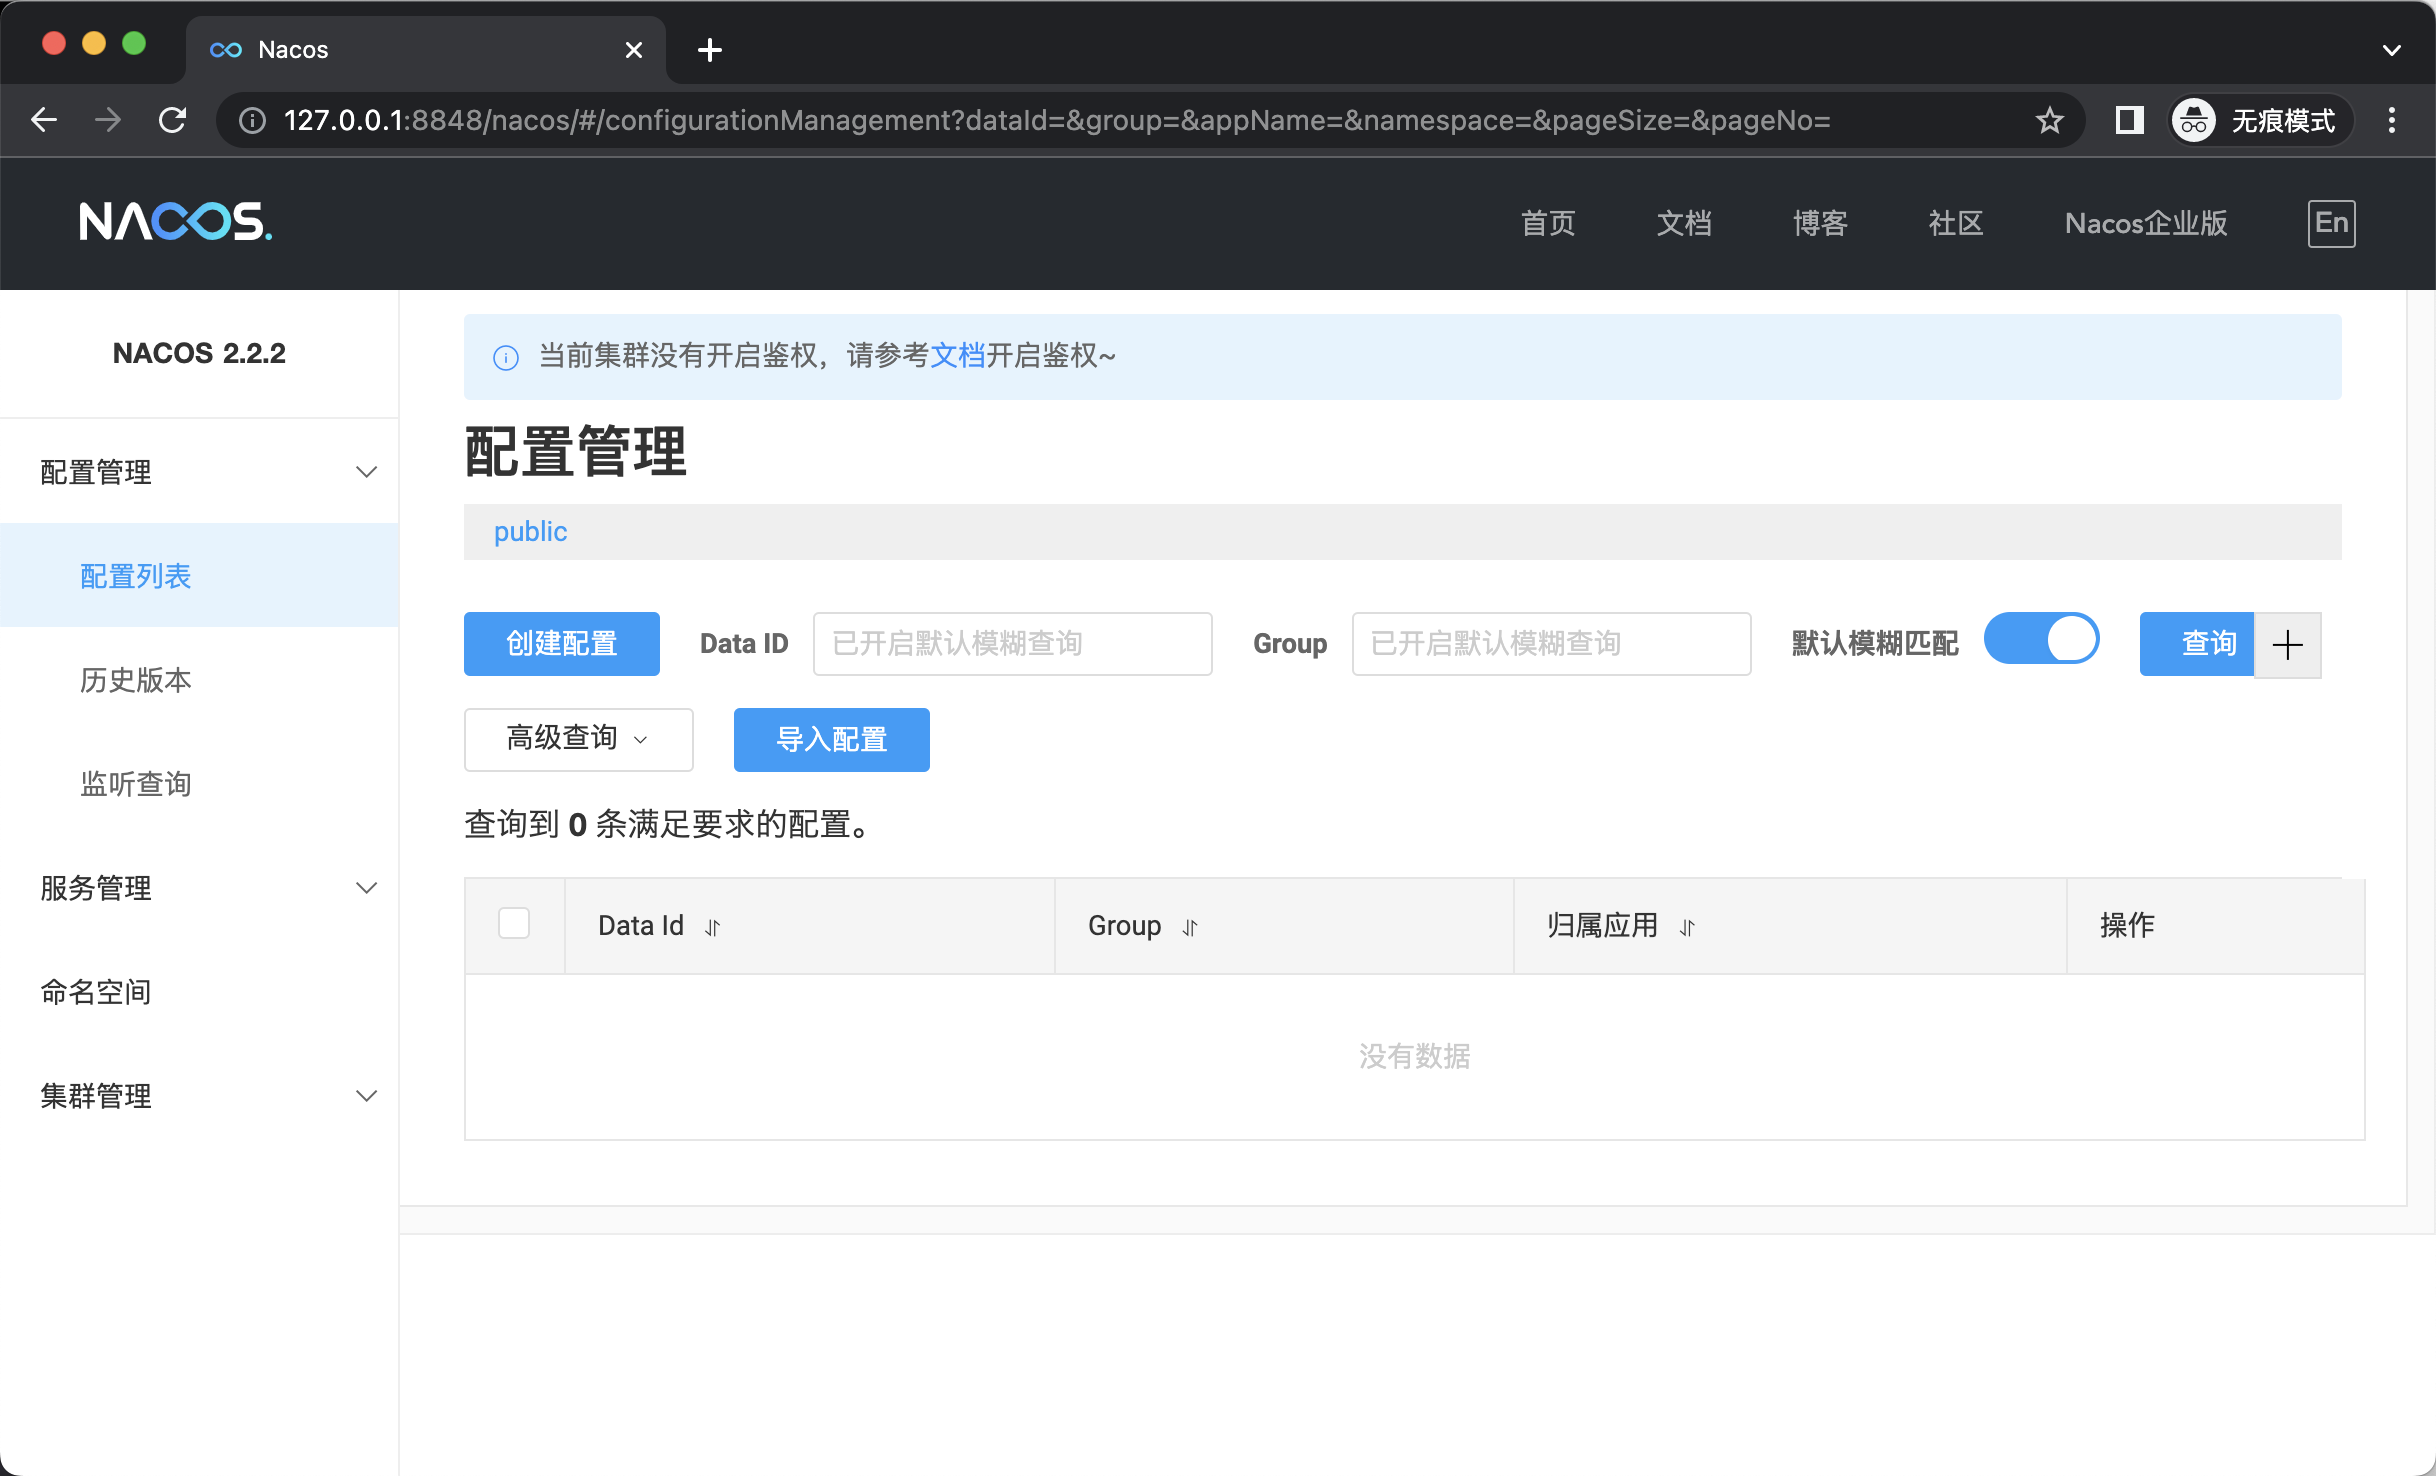Collapse the 配置管理 sidebar section
Viewport: 2436px width, 1476px height.
[x=366, y=472]
